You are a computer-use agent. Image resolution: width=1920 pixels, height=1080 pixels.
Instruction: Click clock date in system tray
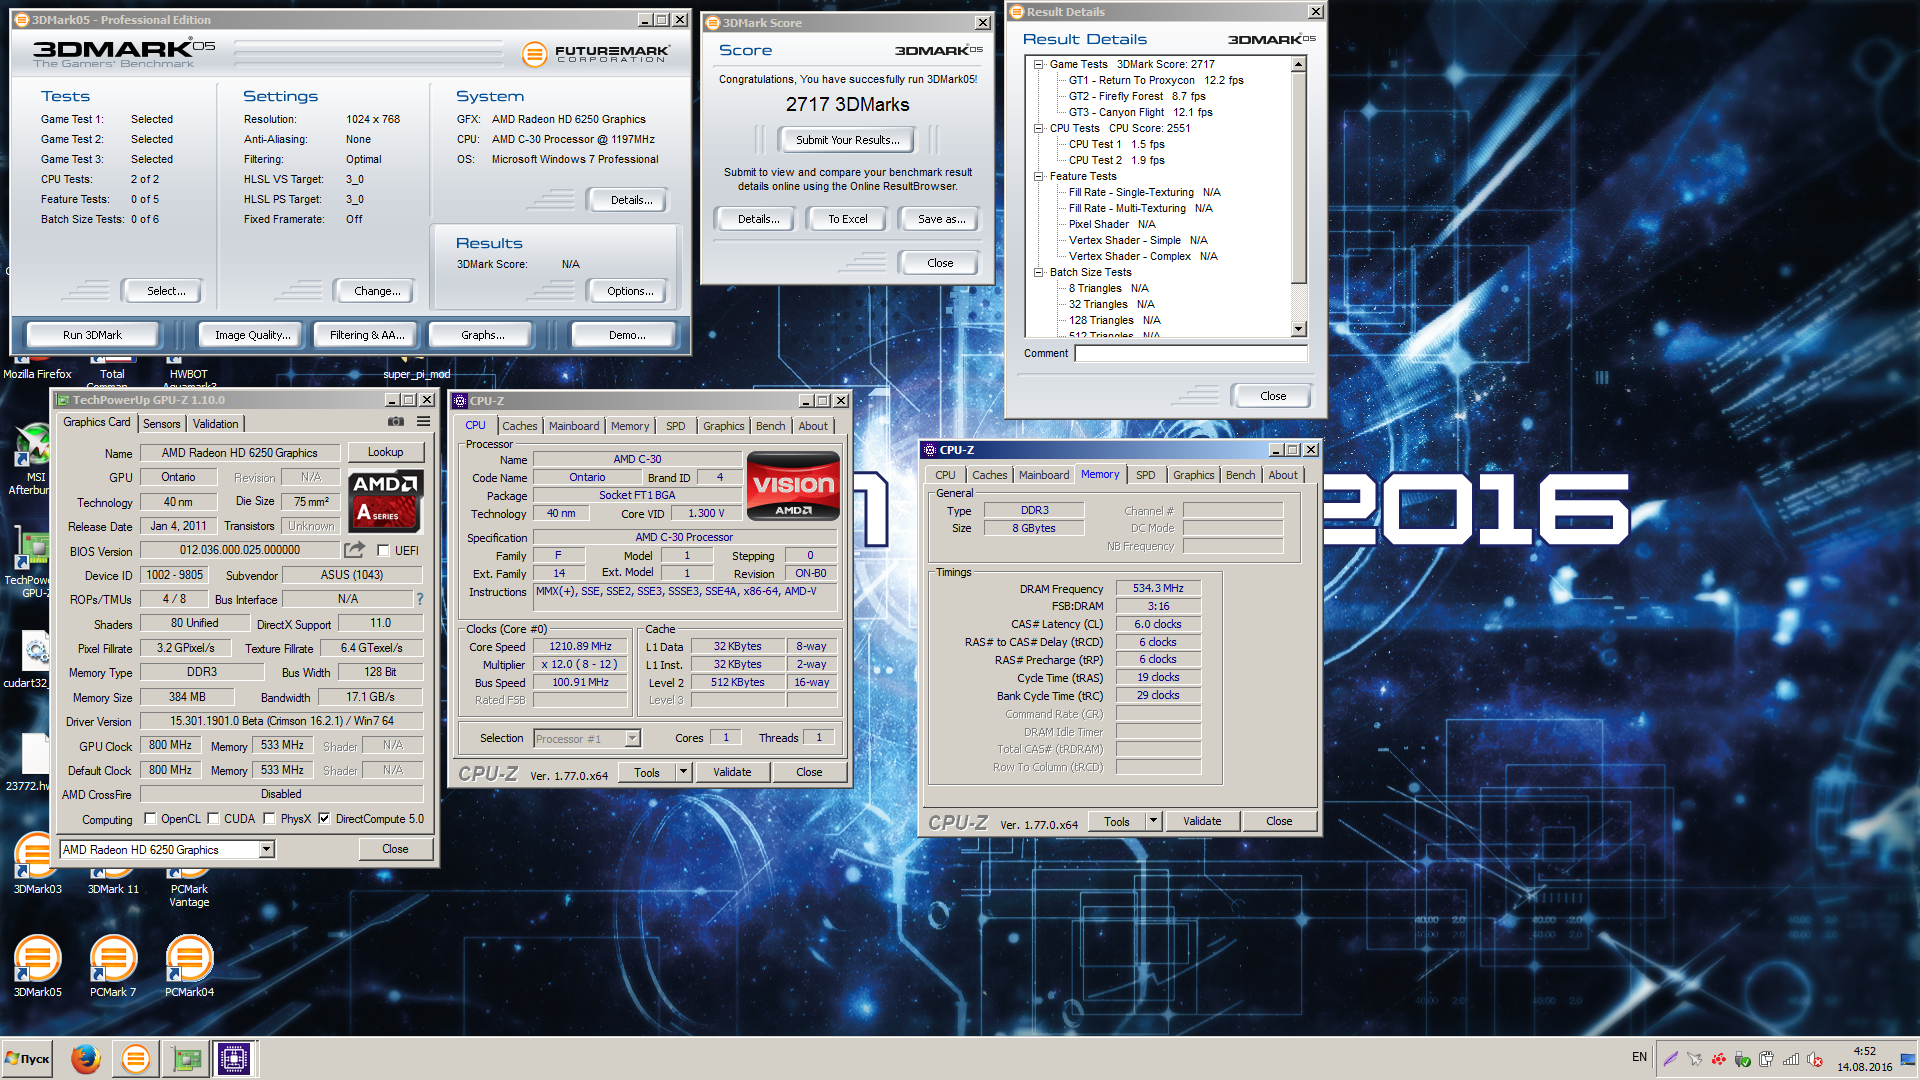(x=1864, y=1067)
